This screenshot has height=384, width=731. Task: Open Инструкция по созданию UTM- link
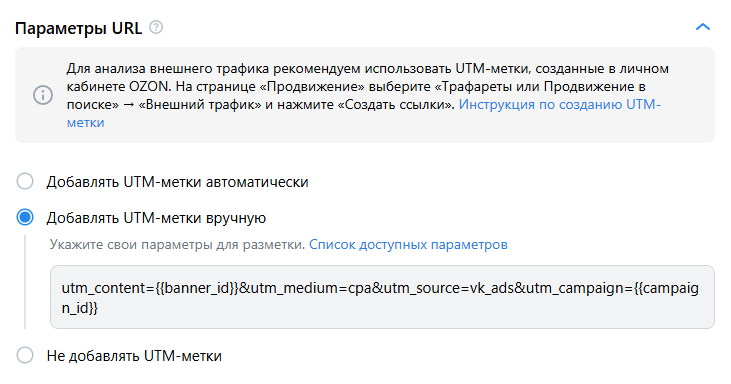559,104
